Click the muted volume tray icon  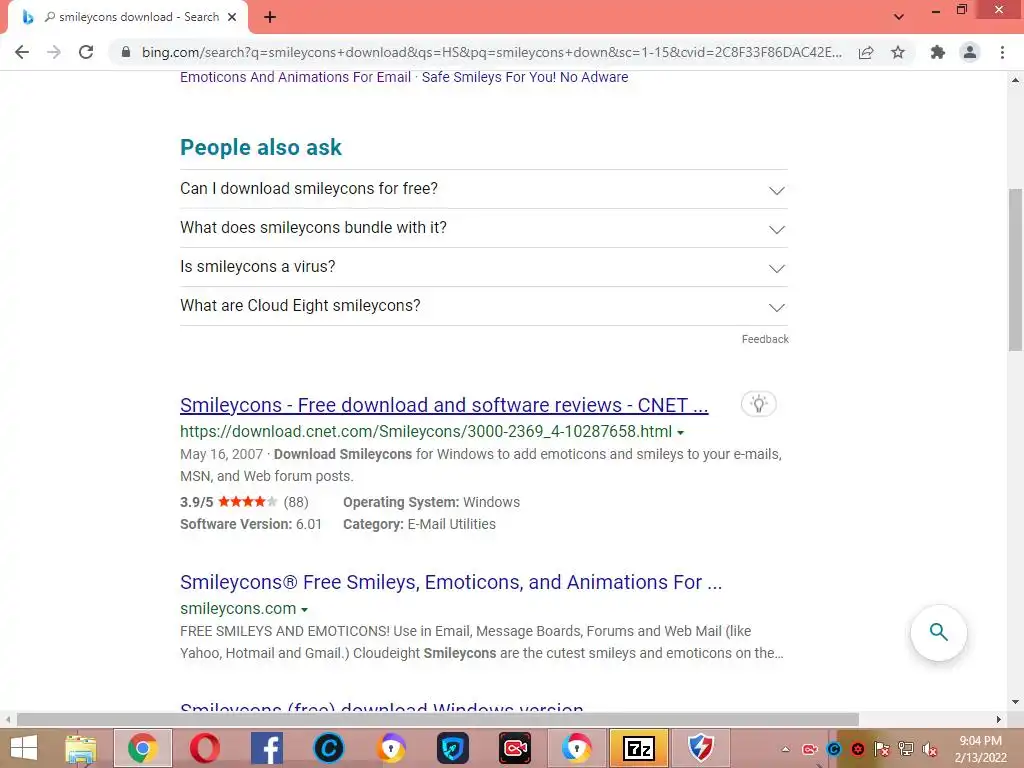tap(930, 749)
